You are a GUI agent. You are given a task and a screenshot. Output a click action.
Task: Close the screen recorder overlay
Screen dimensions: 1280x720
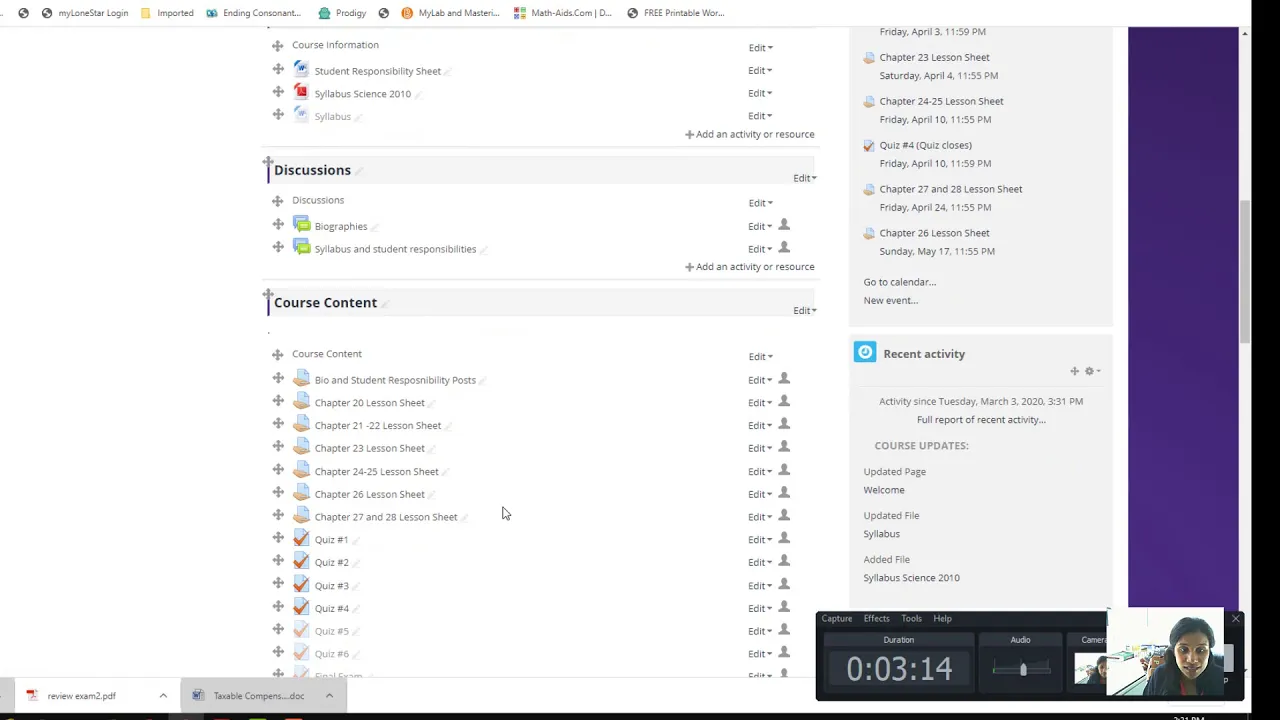pos(1235,619)
